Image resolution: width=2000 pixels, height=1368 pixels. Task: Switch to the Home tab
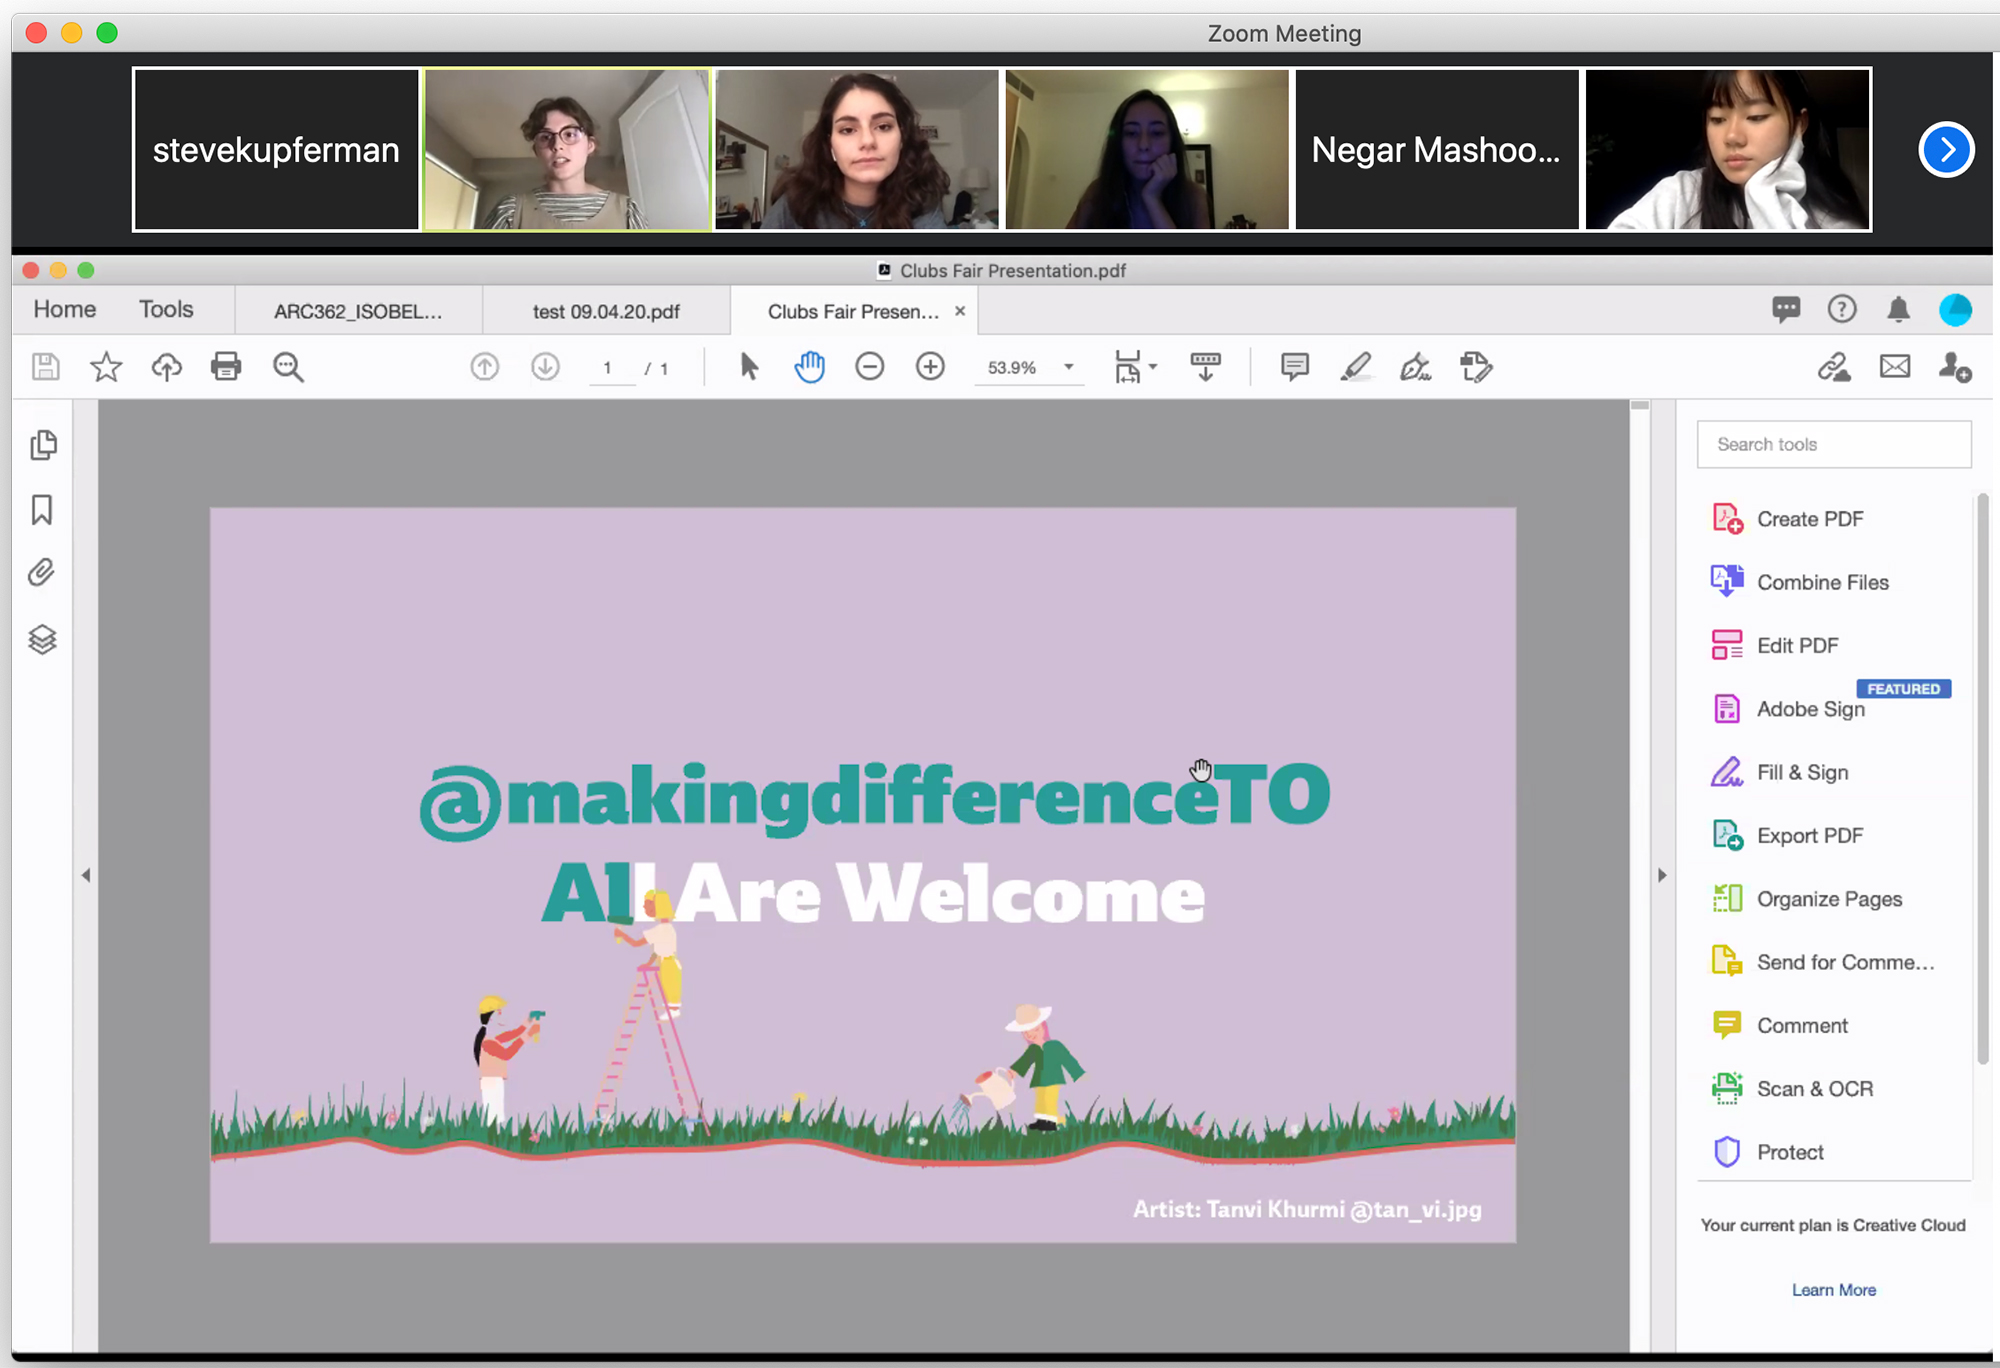[x=65, y=309]
